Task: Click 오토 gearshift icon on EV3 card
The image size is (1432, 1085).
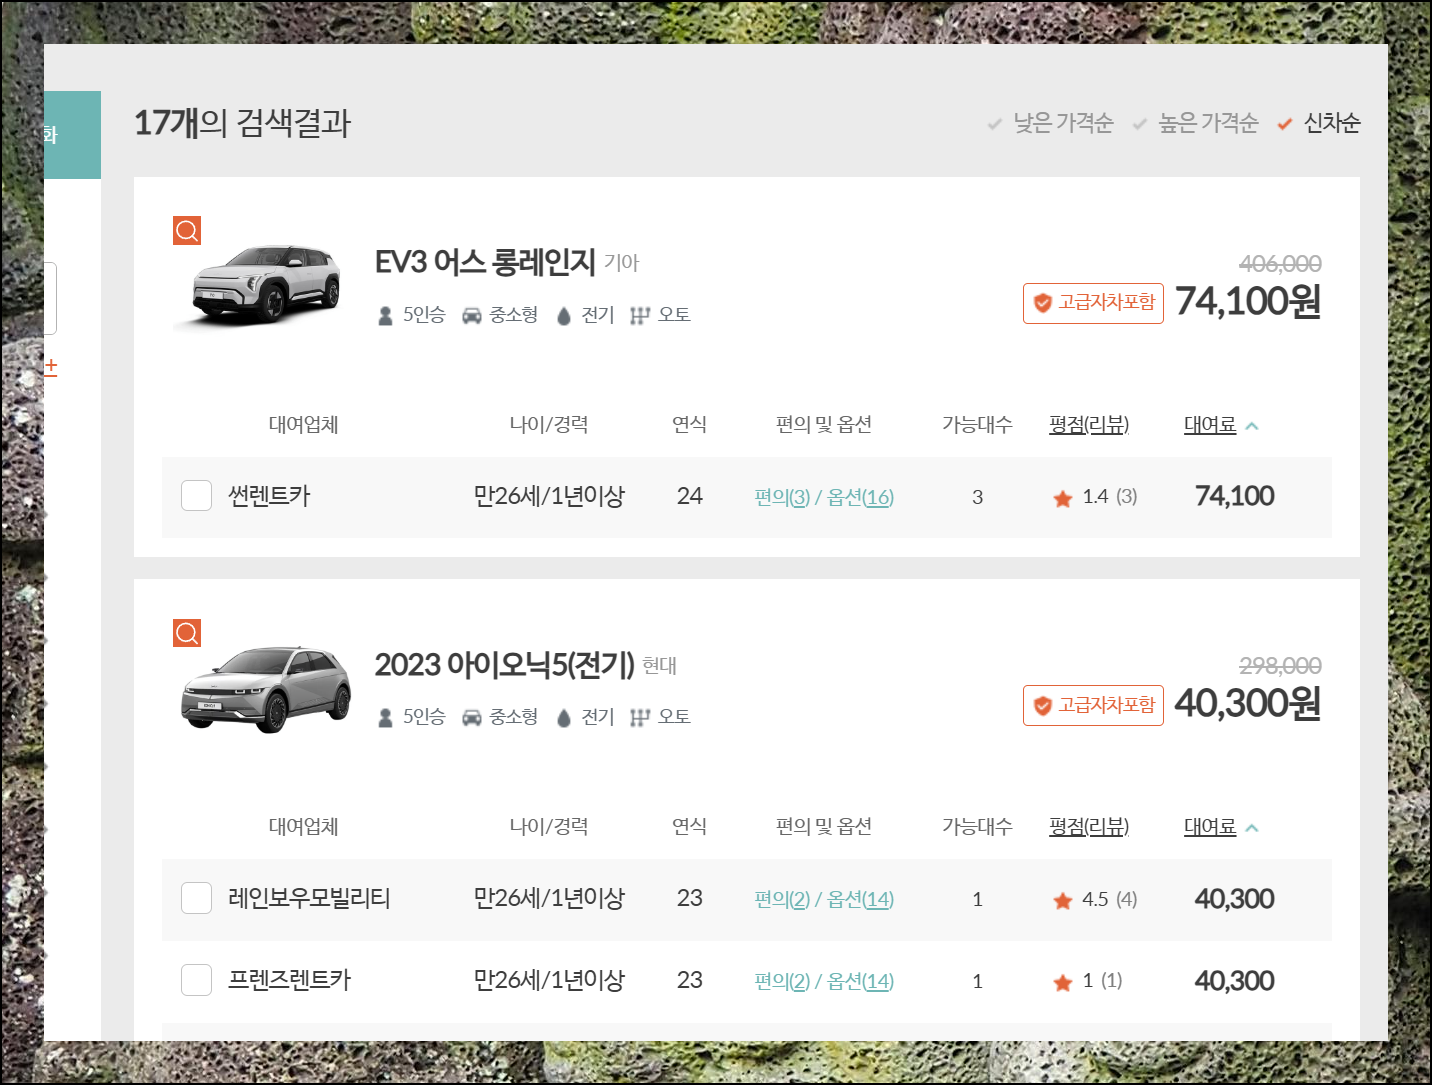Action: [x=640, y=316]
